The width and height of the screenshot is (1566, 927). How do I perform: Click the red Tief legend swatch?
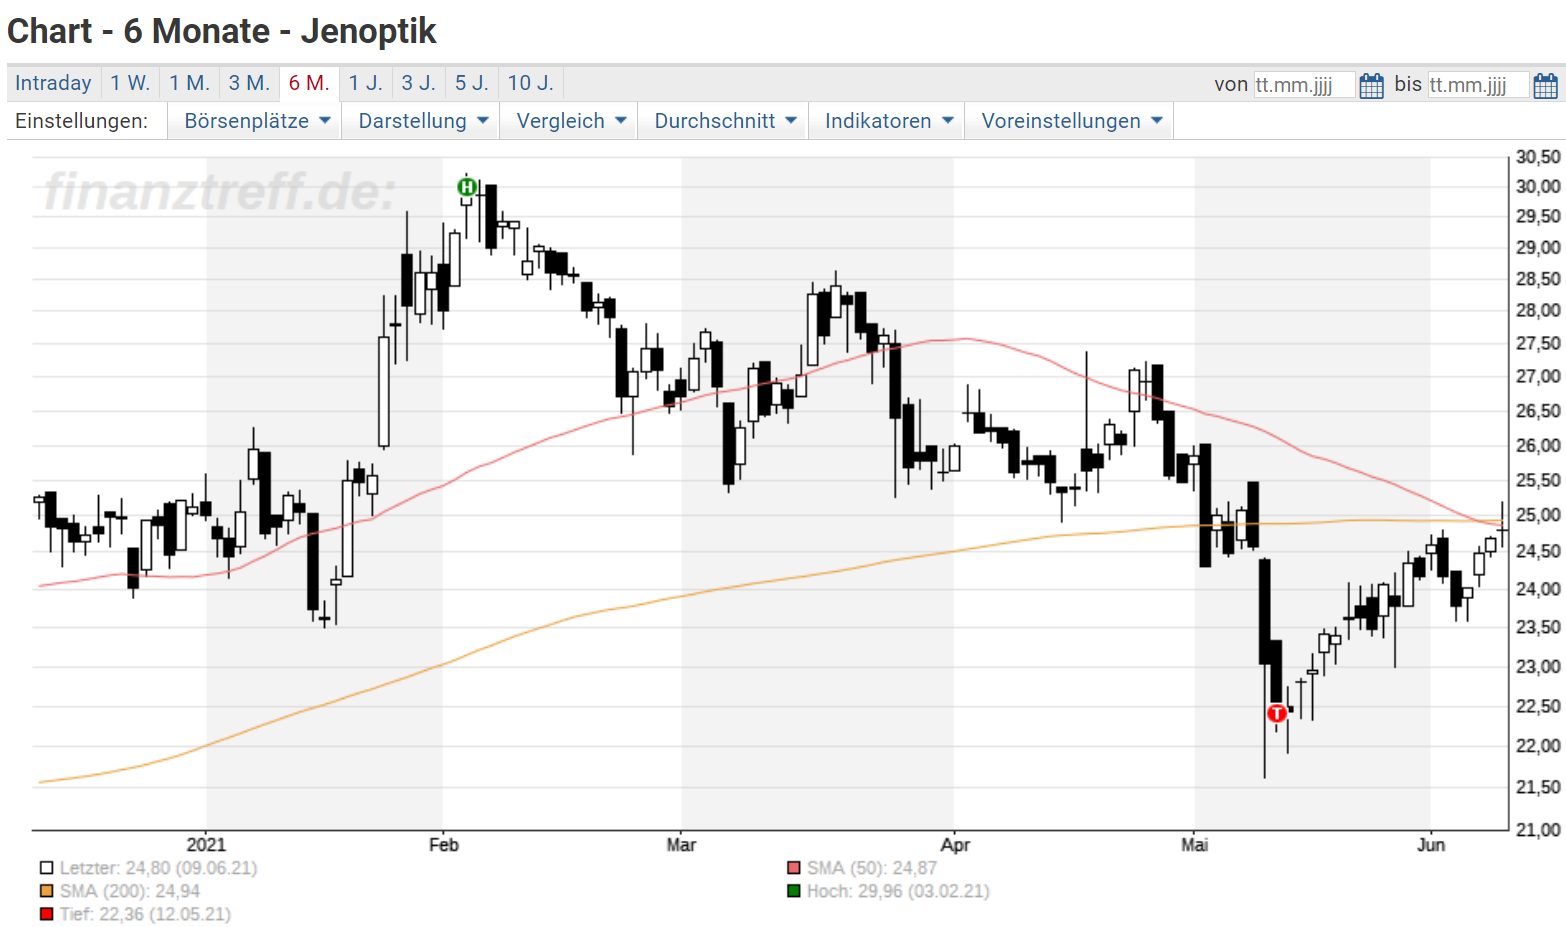(46, 914)
